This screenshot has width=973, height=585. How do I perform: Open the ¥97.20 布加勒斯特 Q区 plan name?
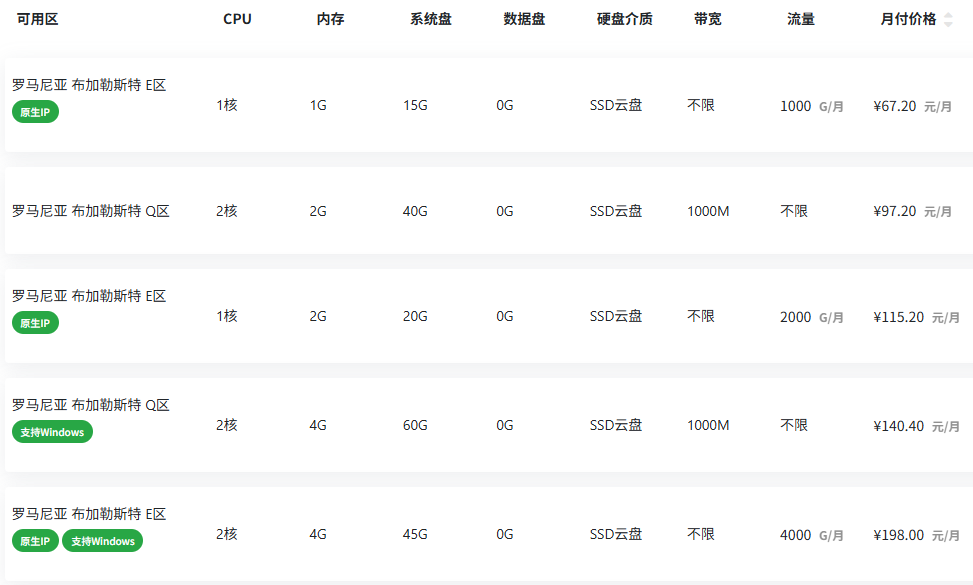coord(91,211)
